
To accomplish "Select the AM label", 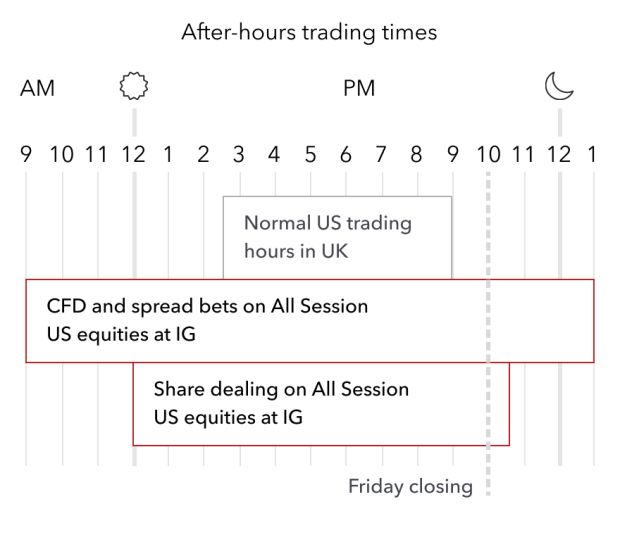I will point(38,88).
